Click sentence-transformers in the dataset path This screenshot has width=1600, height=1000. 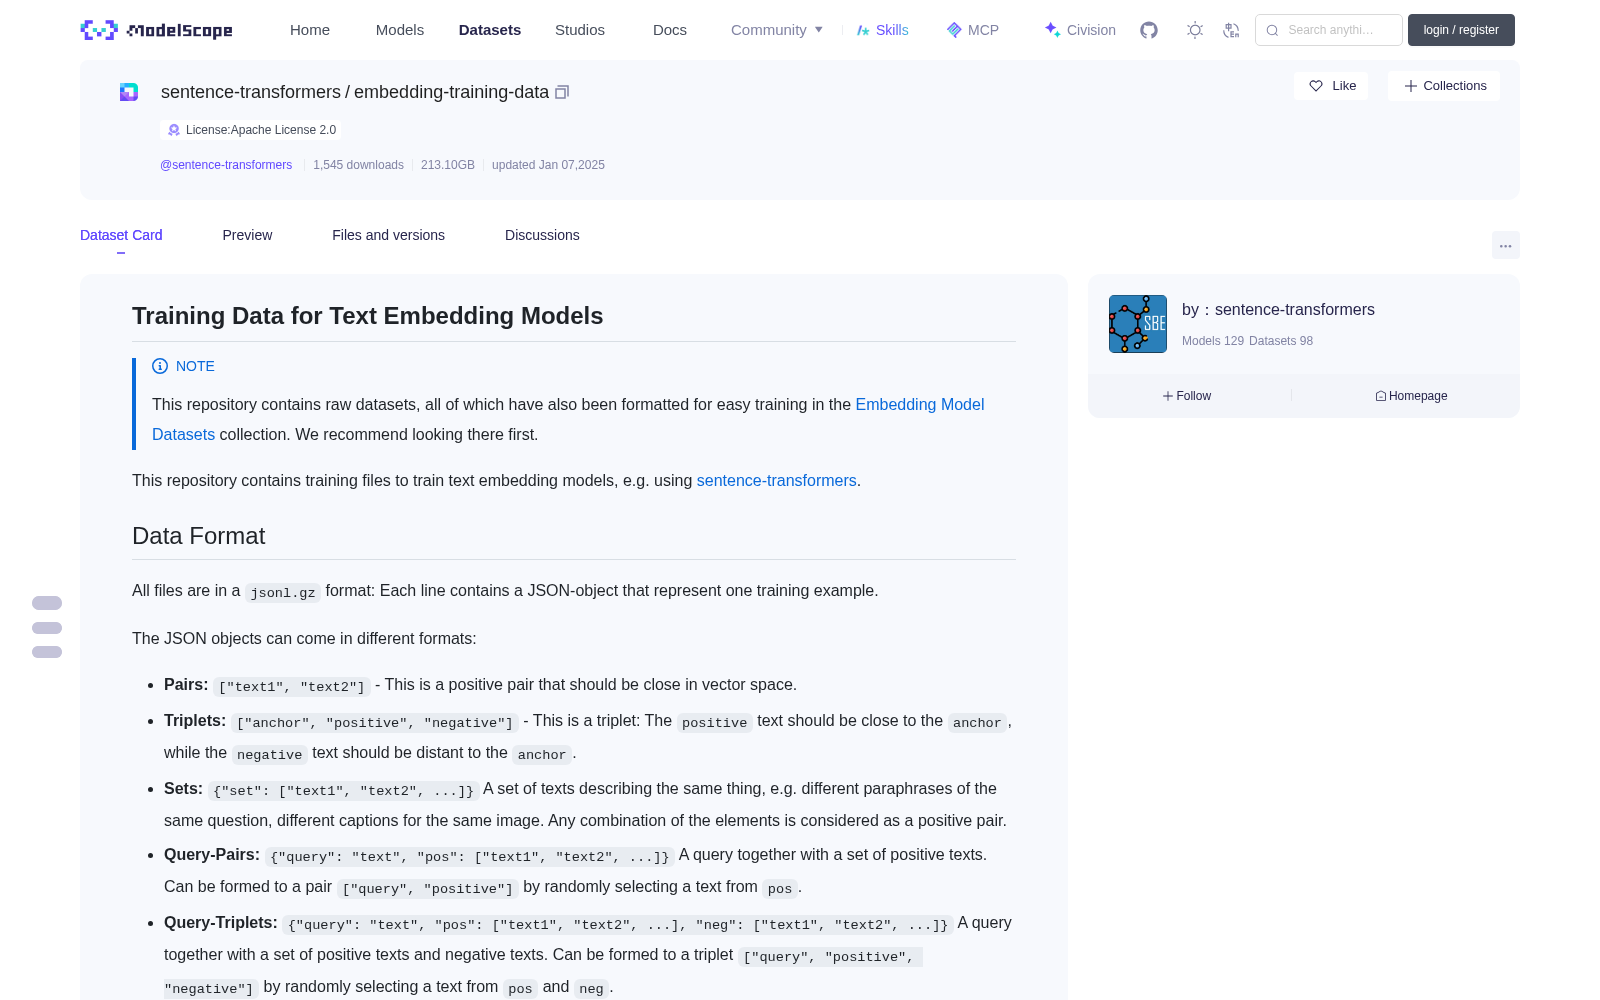coord(251,92)
